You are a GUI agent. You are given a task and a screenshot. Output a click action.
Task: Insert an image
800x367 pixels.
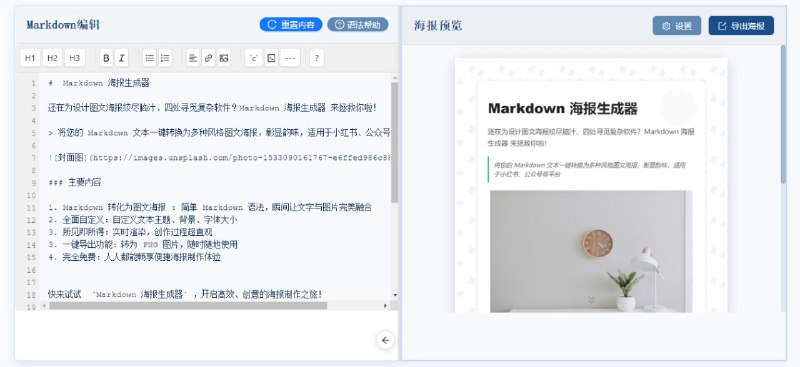point(223,58)
